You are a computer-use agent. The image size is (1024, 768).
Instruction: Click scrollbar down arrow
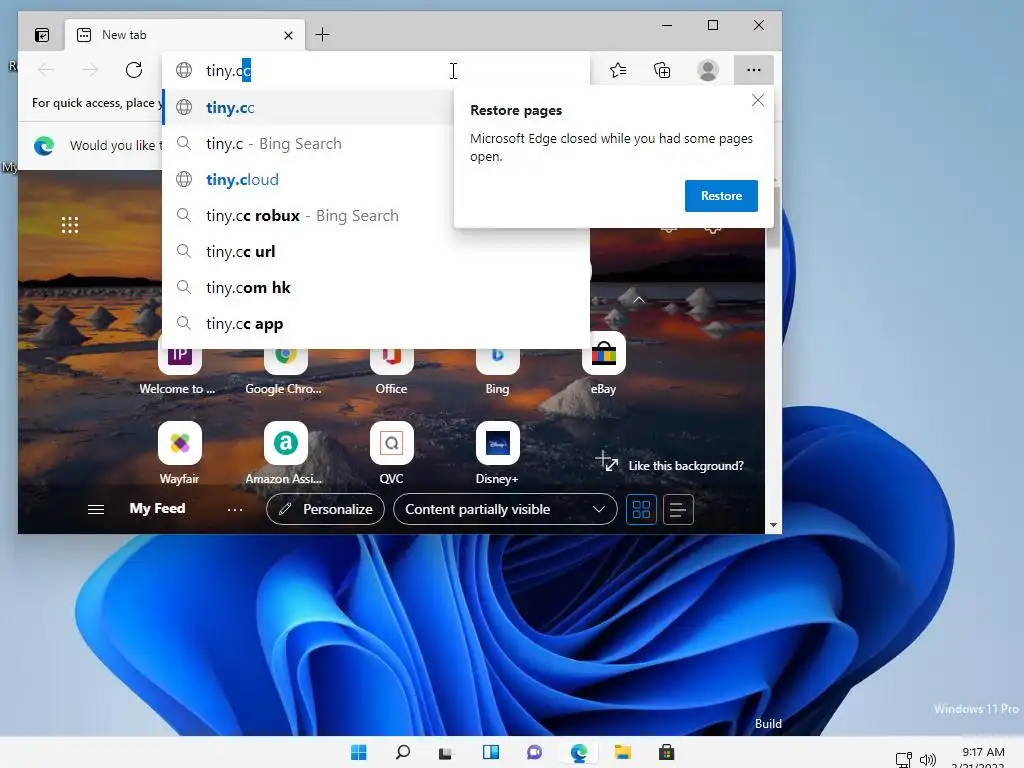click(x=773, y=525)
